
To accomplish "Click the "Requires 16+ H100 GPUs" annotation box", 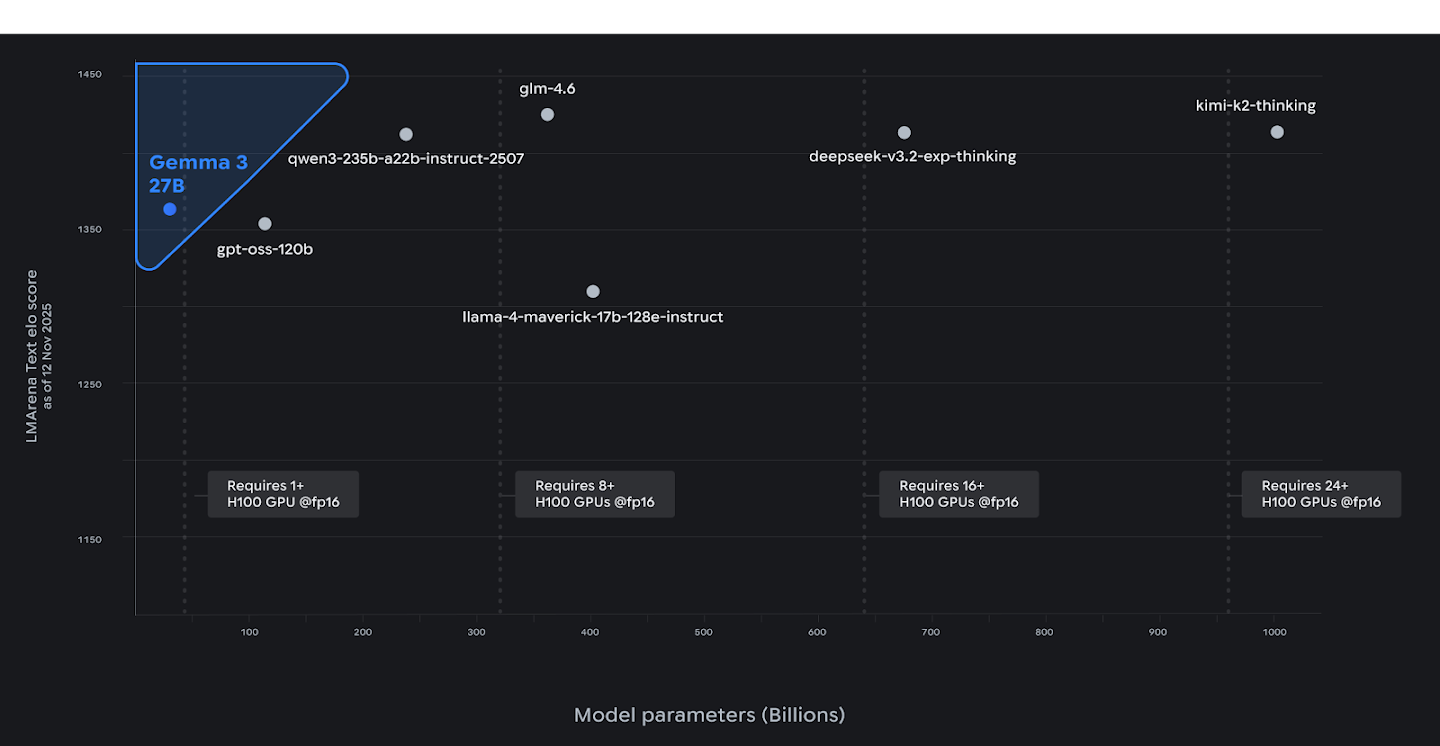I will point(959,494).
